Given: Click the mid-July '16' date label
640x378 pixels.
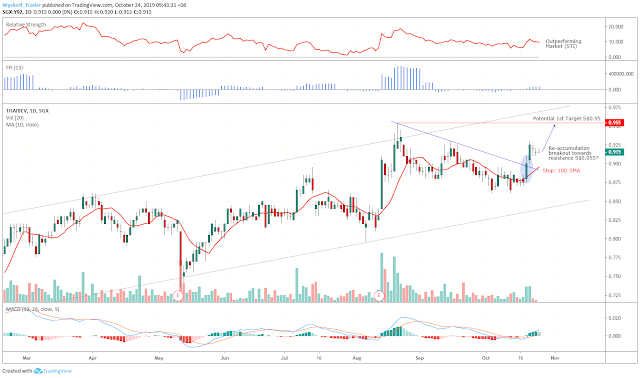Looking at the screenshot, I should pos(319,358).
